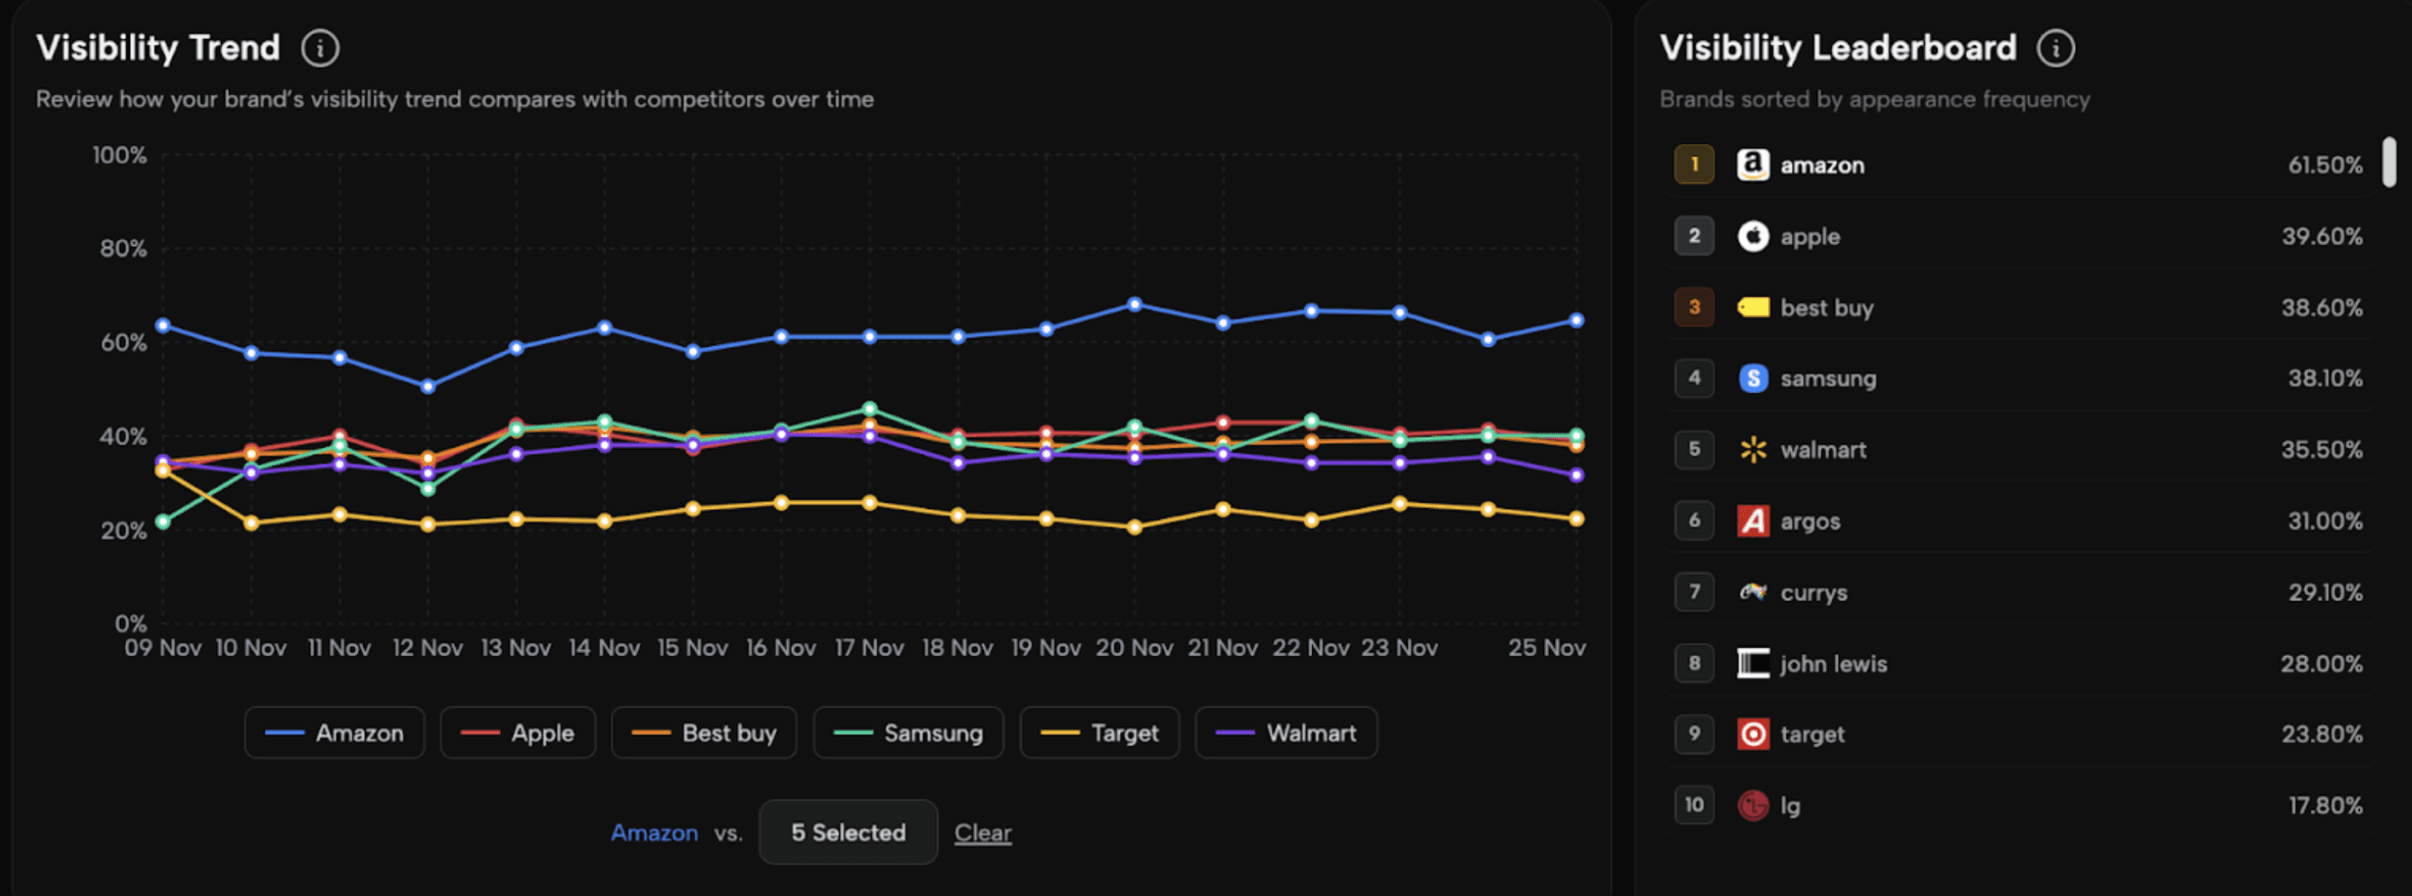Select the Target bullseye icon
The height and width of the screenshot is (896, 2412).
point(1753,734)
